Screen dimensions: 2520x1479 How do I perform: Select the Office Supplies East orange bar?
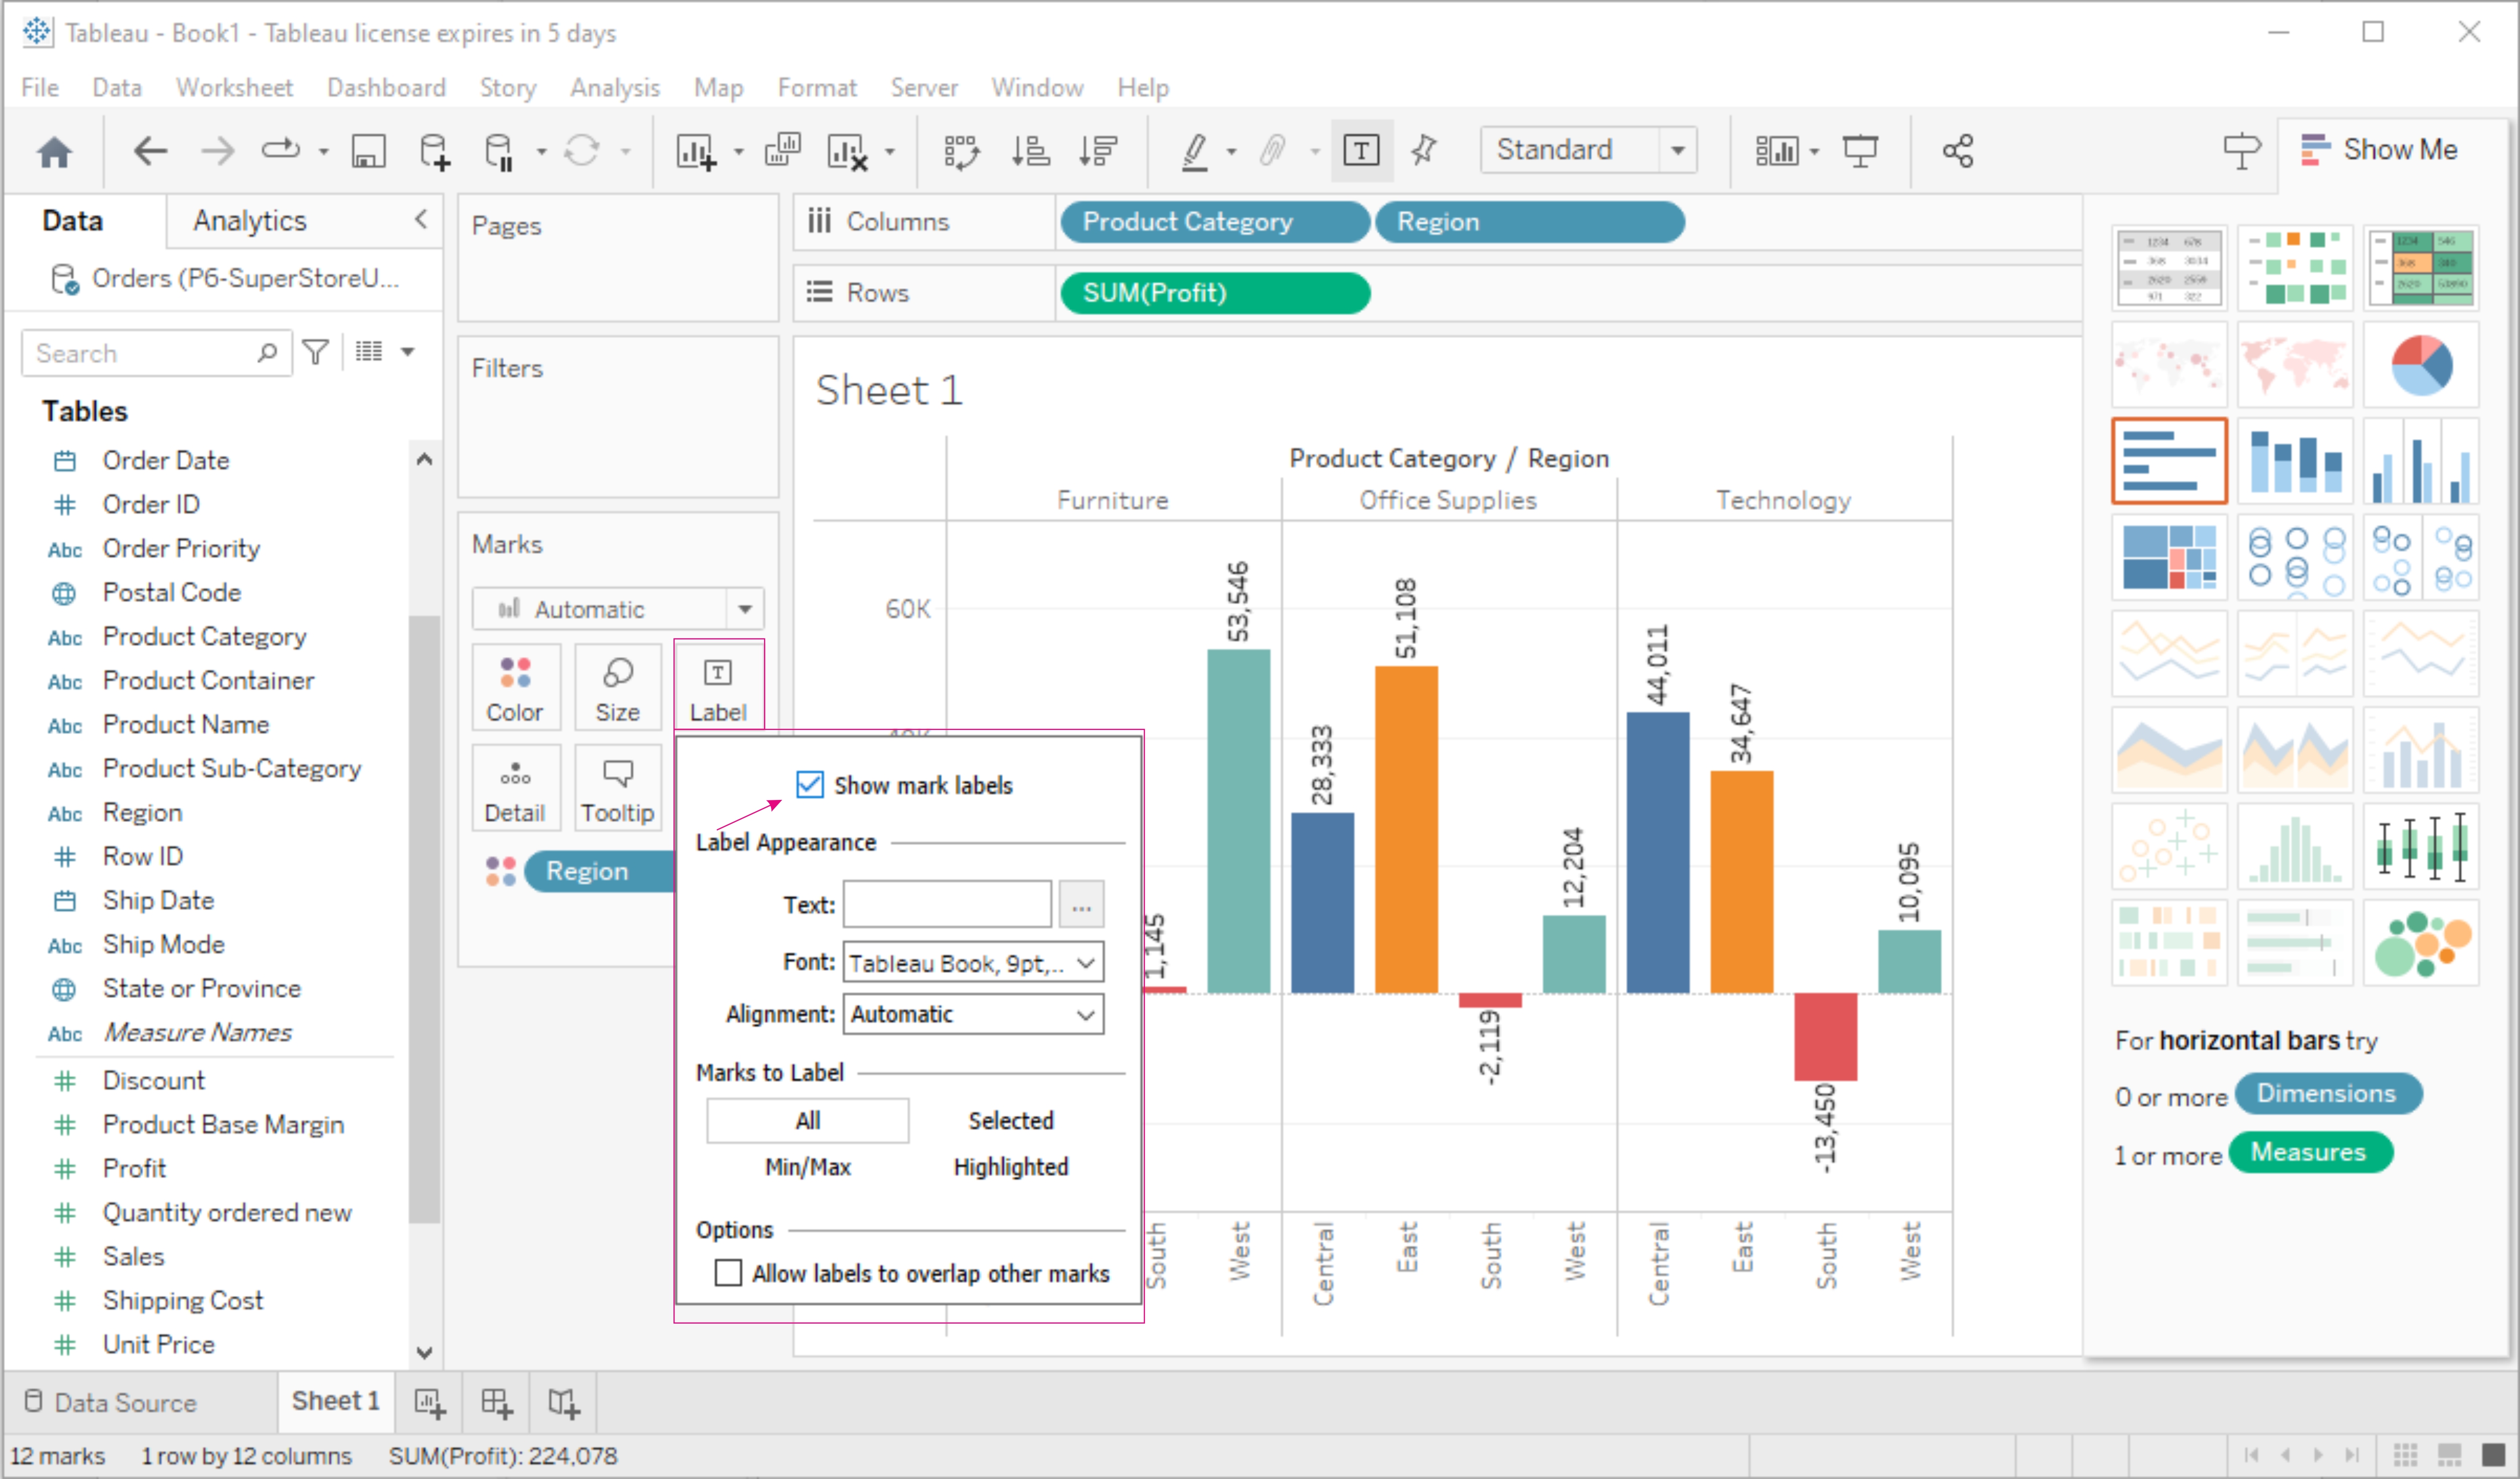coord(1406,829)
